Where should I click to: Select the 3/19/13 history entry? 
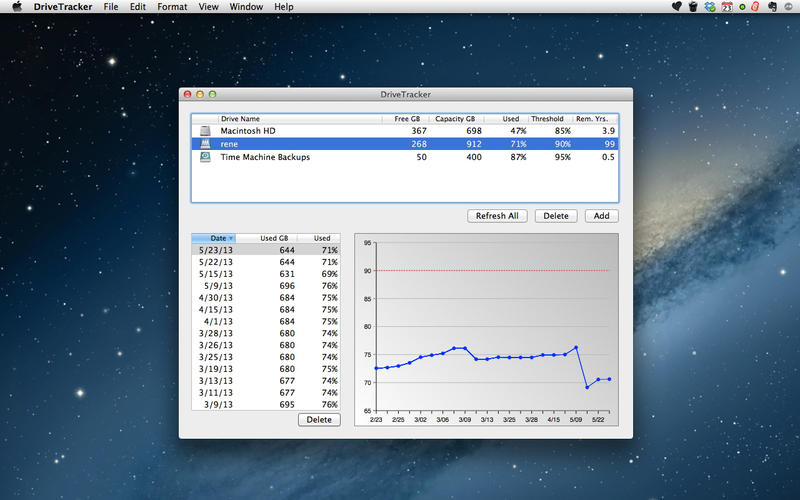tap(266, 369)
